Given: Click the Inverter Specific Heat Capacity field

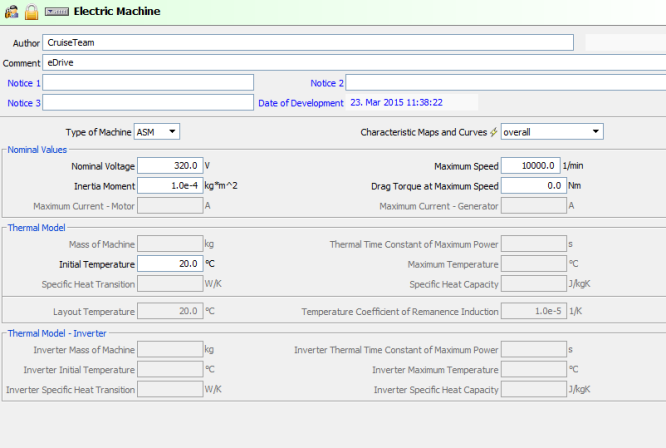Looking at the screenshot, I should click(x=534, y=389).
